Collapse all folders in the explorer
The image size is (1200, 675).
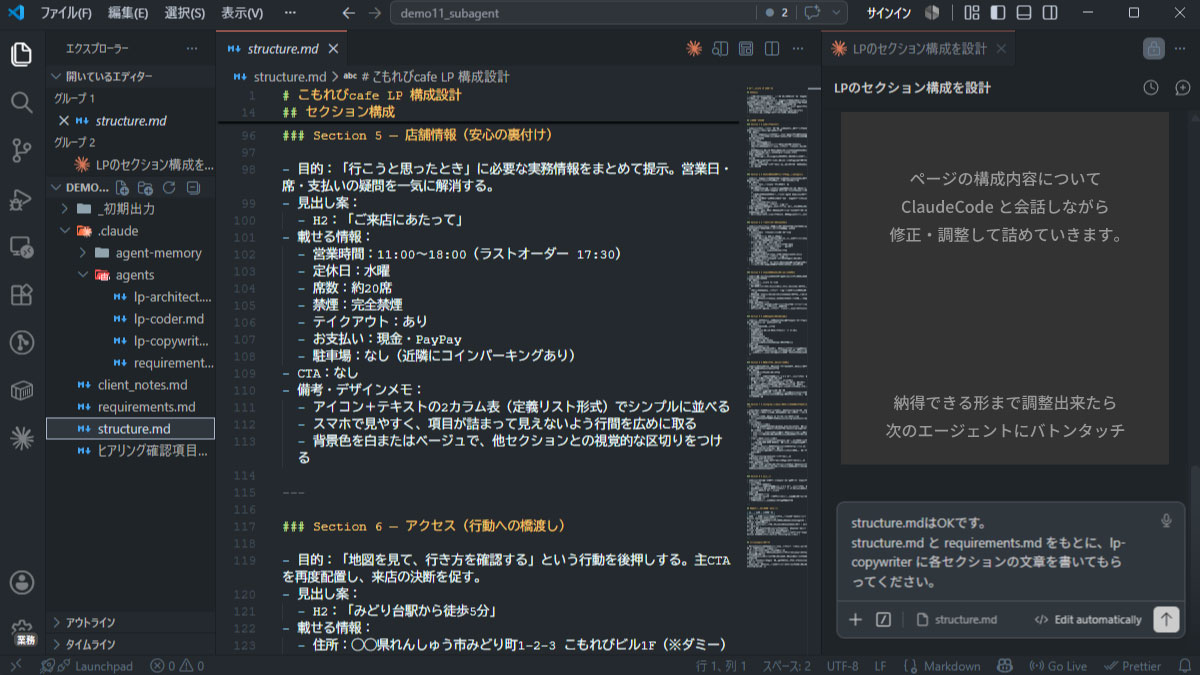coord(193,188)
